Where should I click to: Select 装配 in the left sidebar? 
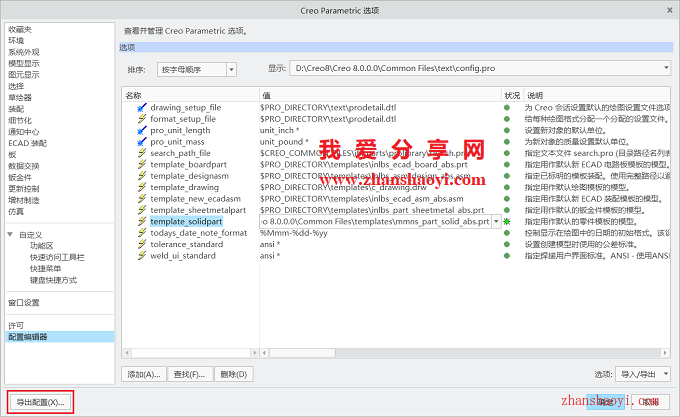tap(16, 109)
